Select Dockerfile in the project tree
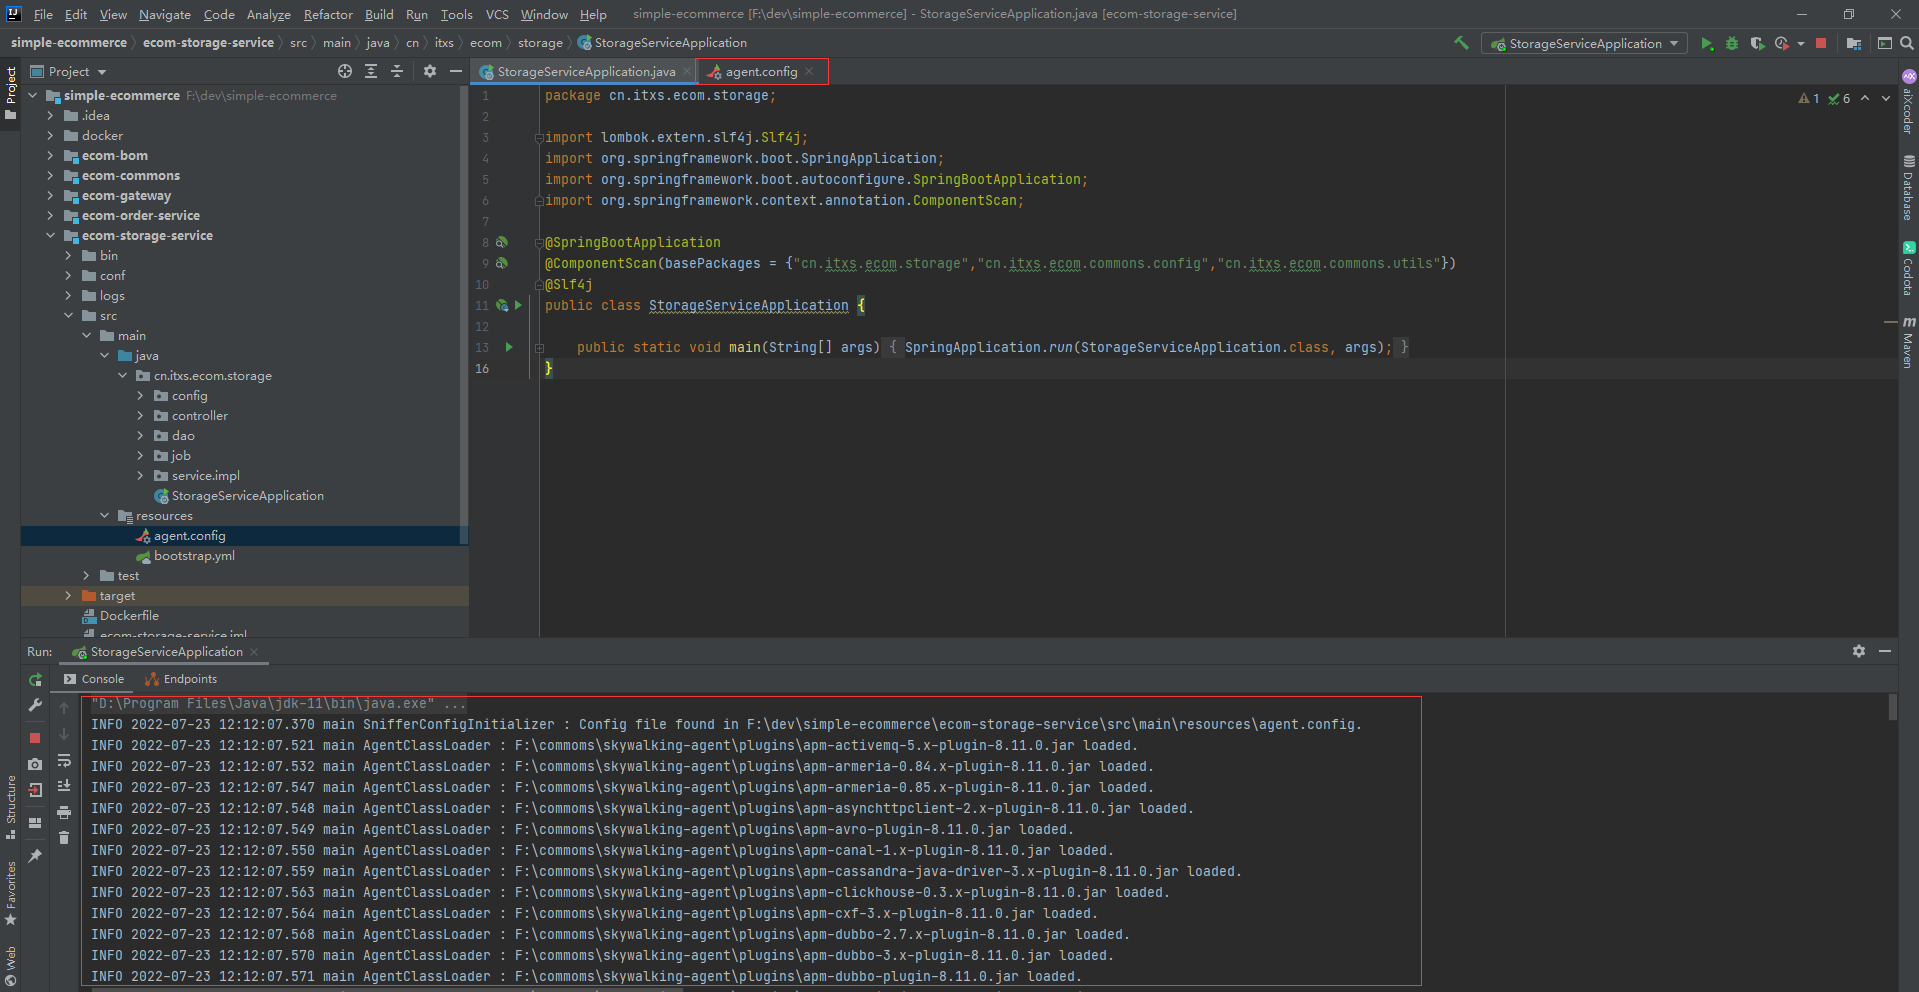This screenshot has width=1919, height=992. tap(129, 616)
